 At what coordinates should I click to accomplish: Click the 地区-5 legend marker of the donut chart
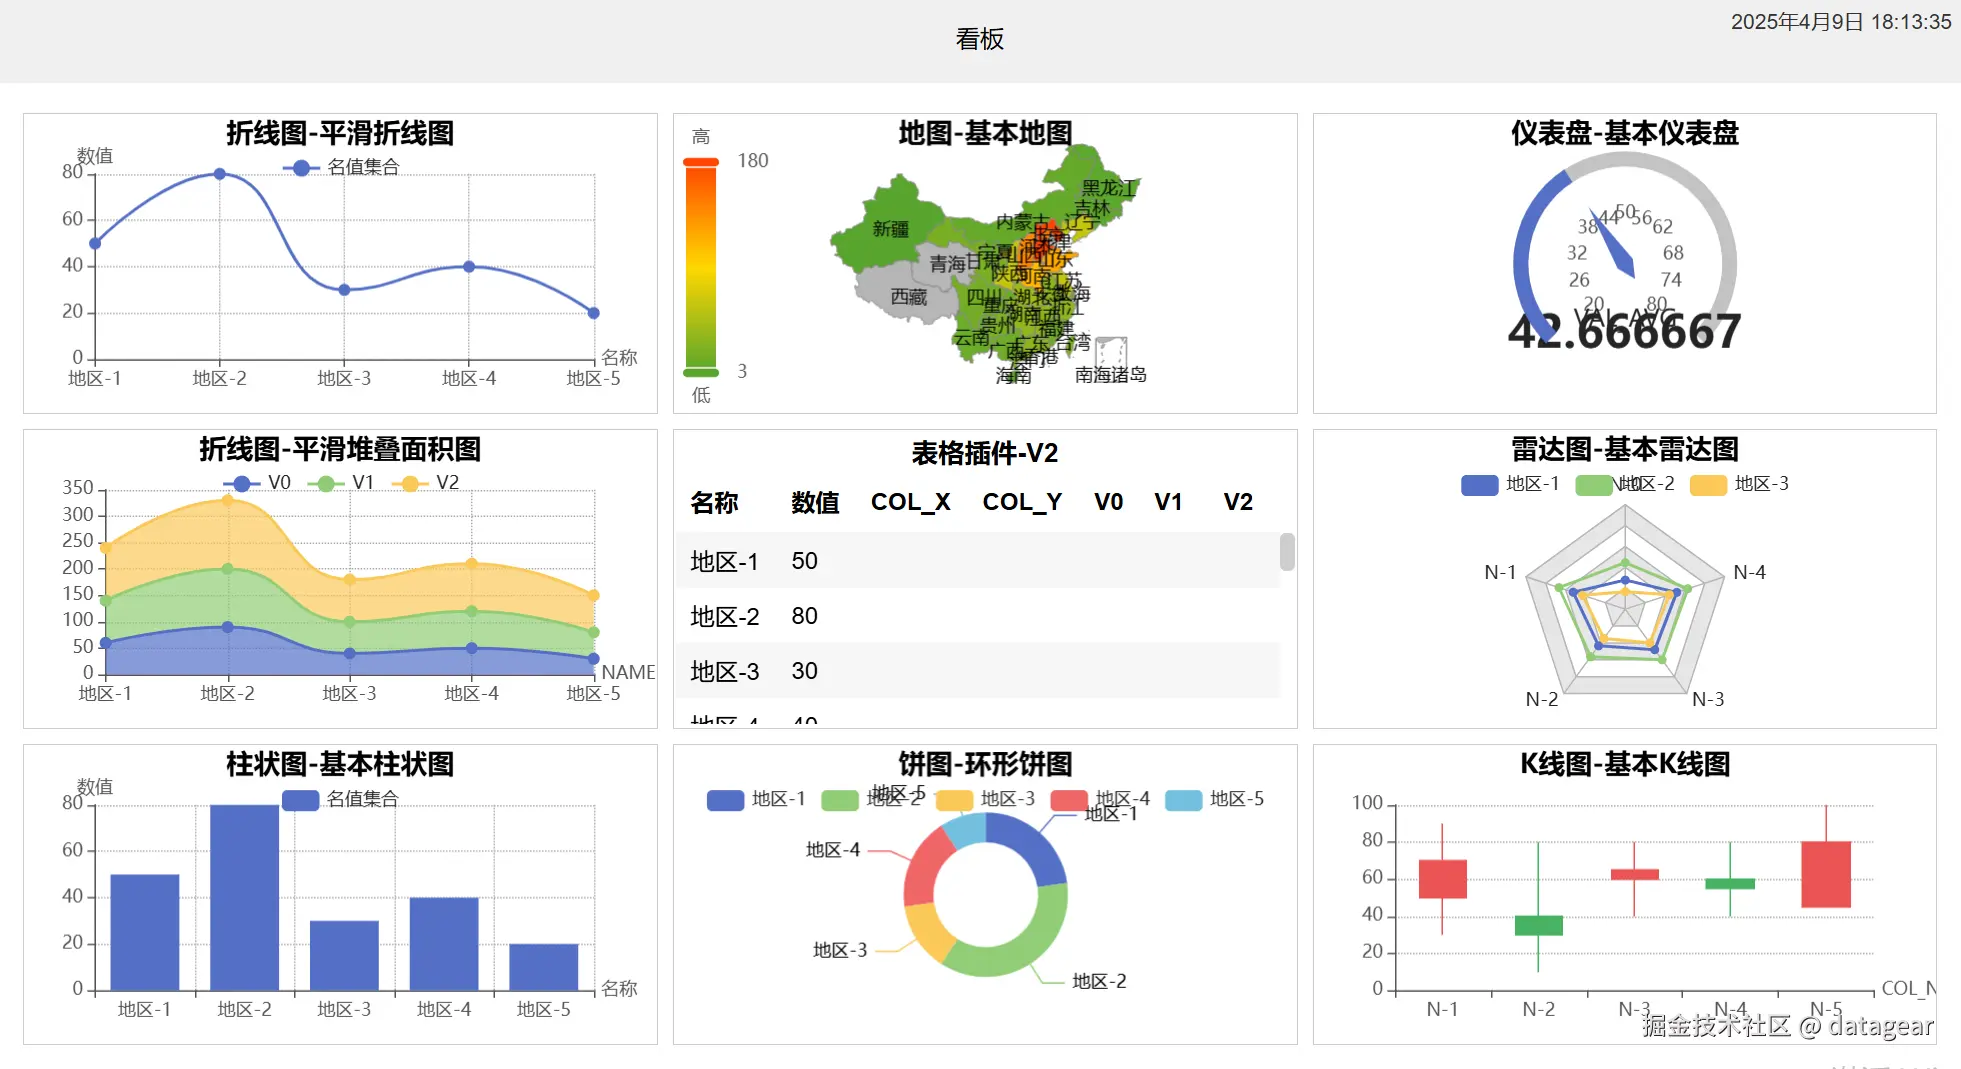(x=1180, y=800)
